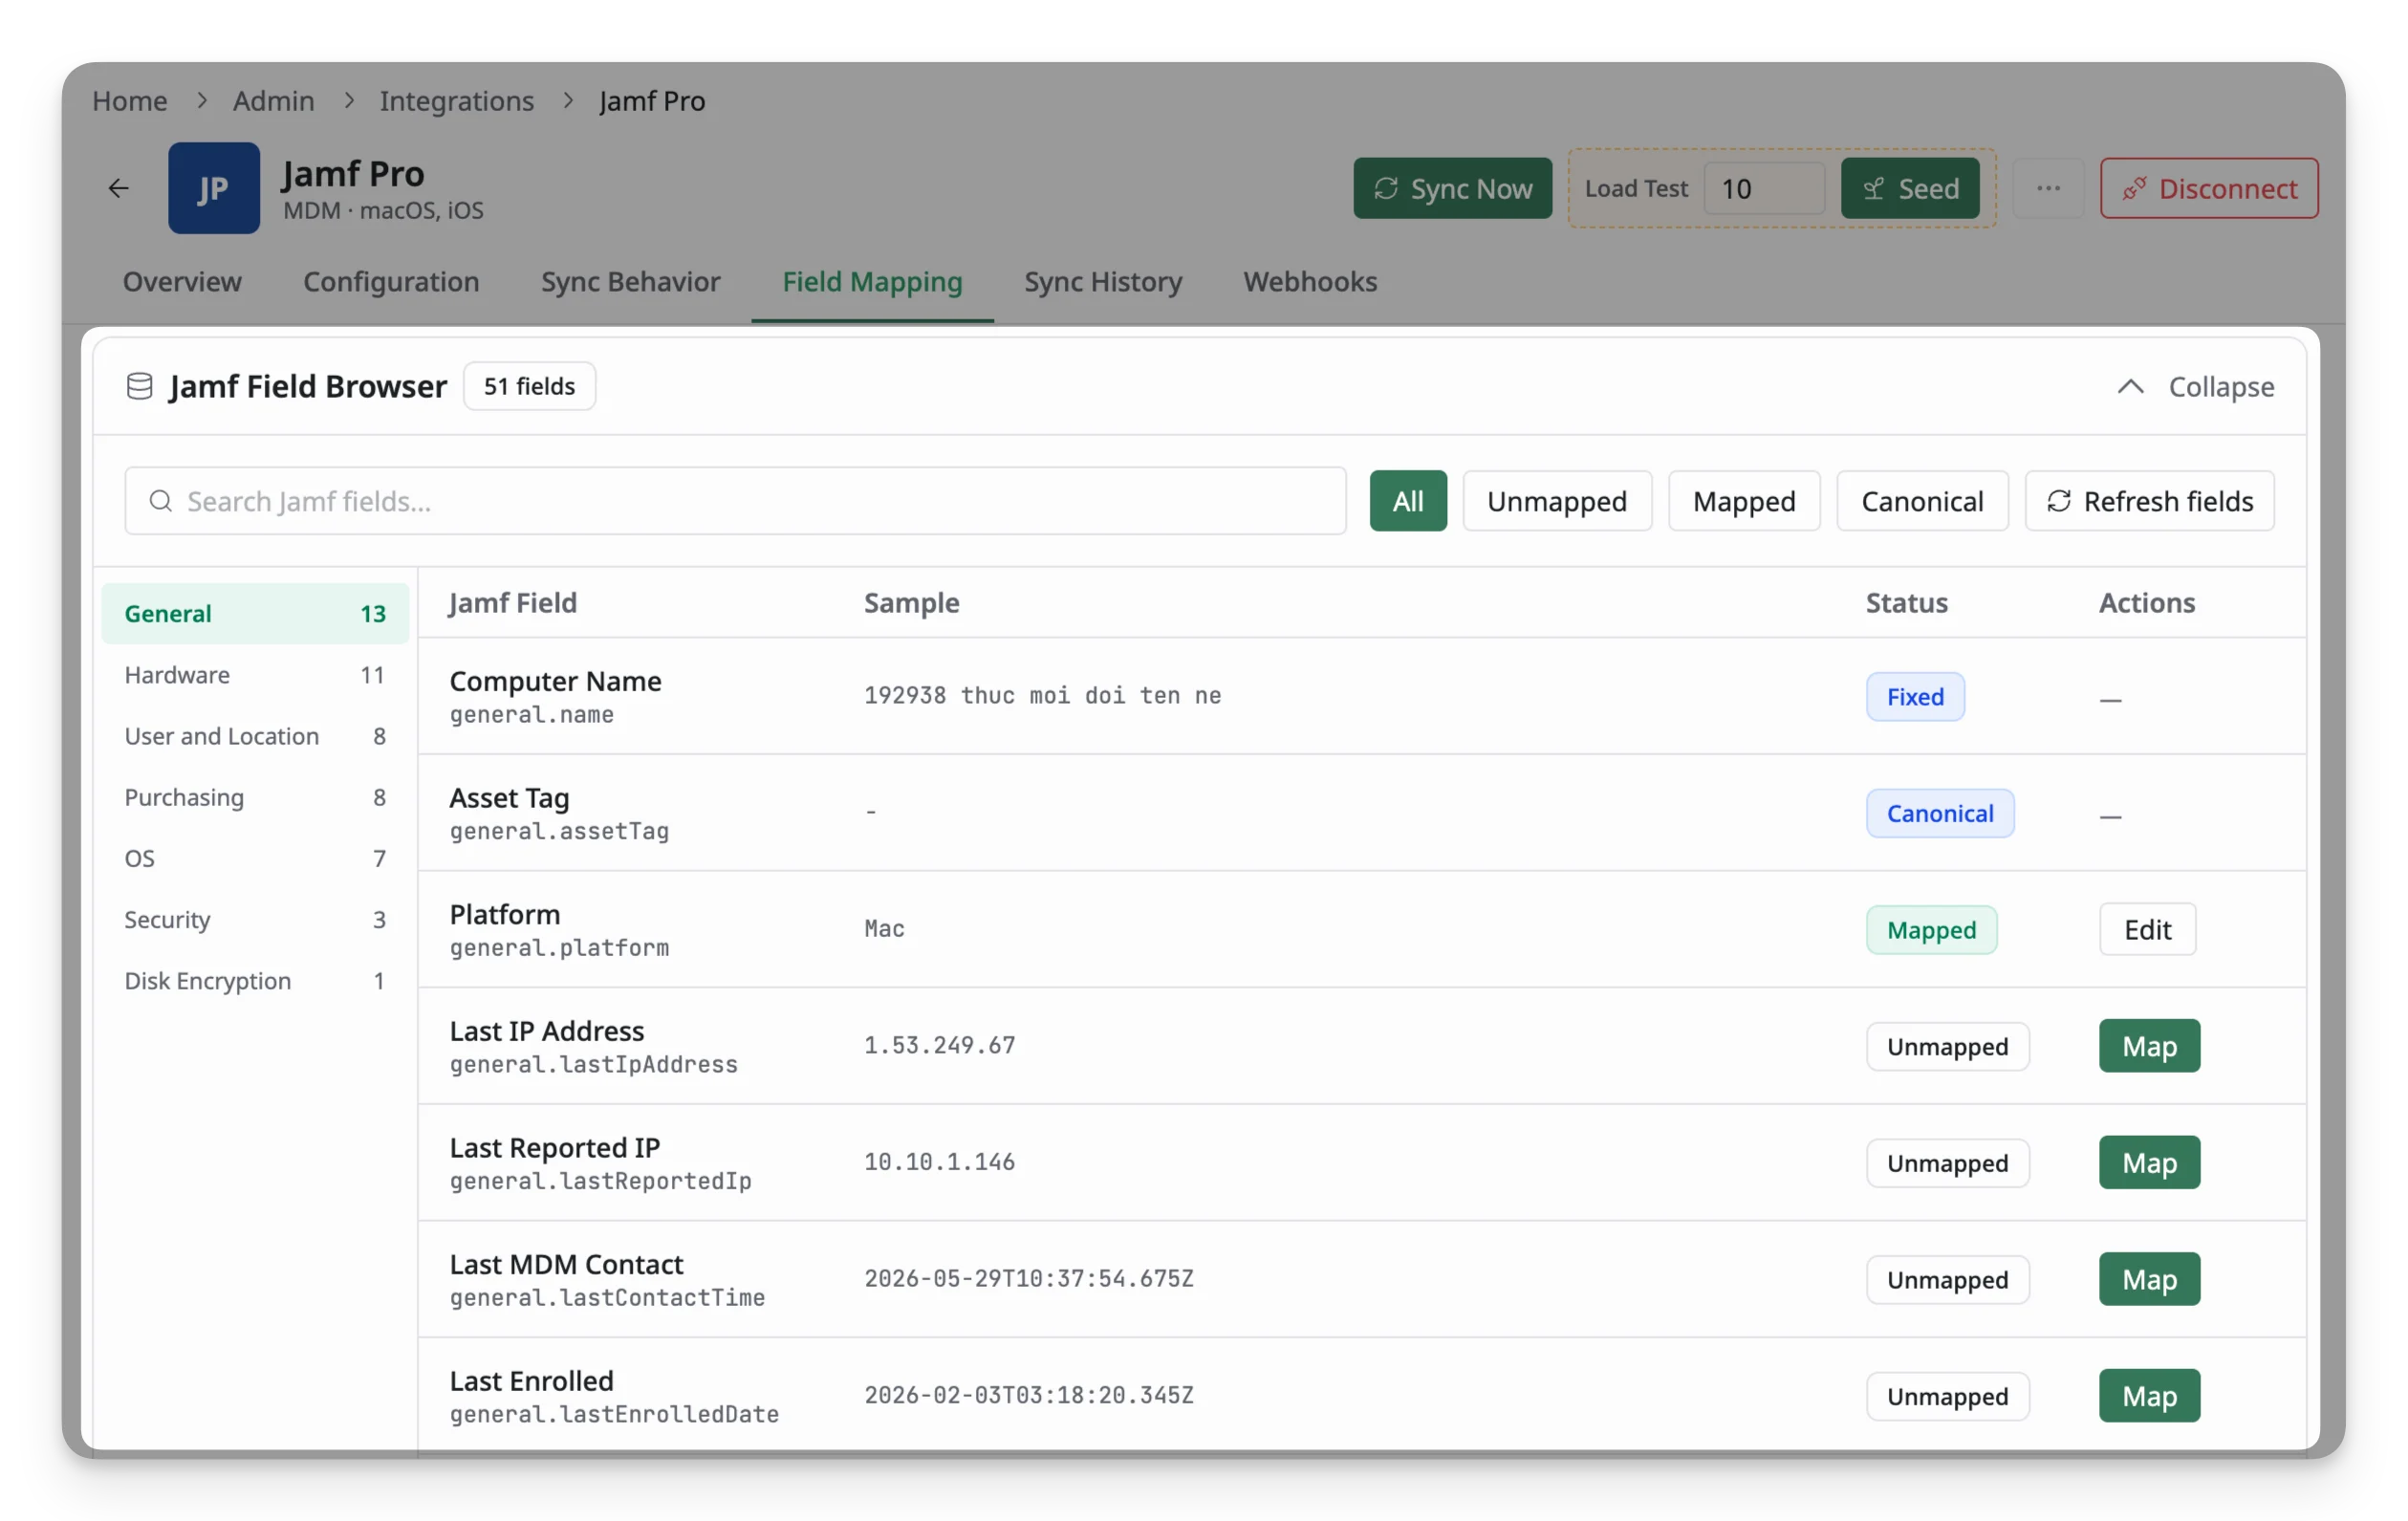The height and width of the screenshot is (1521, 2408).
Task: Click Jamf Pro in the breadcrumb
Action: click(652, 101)
